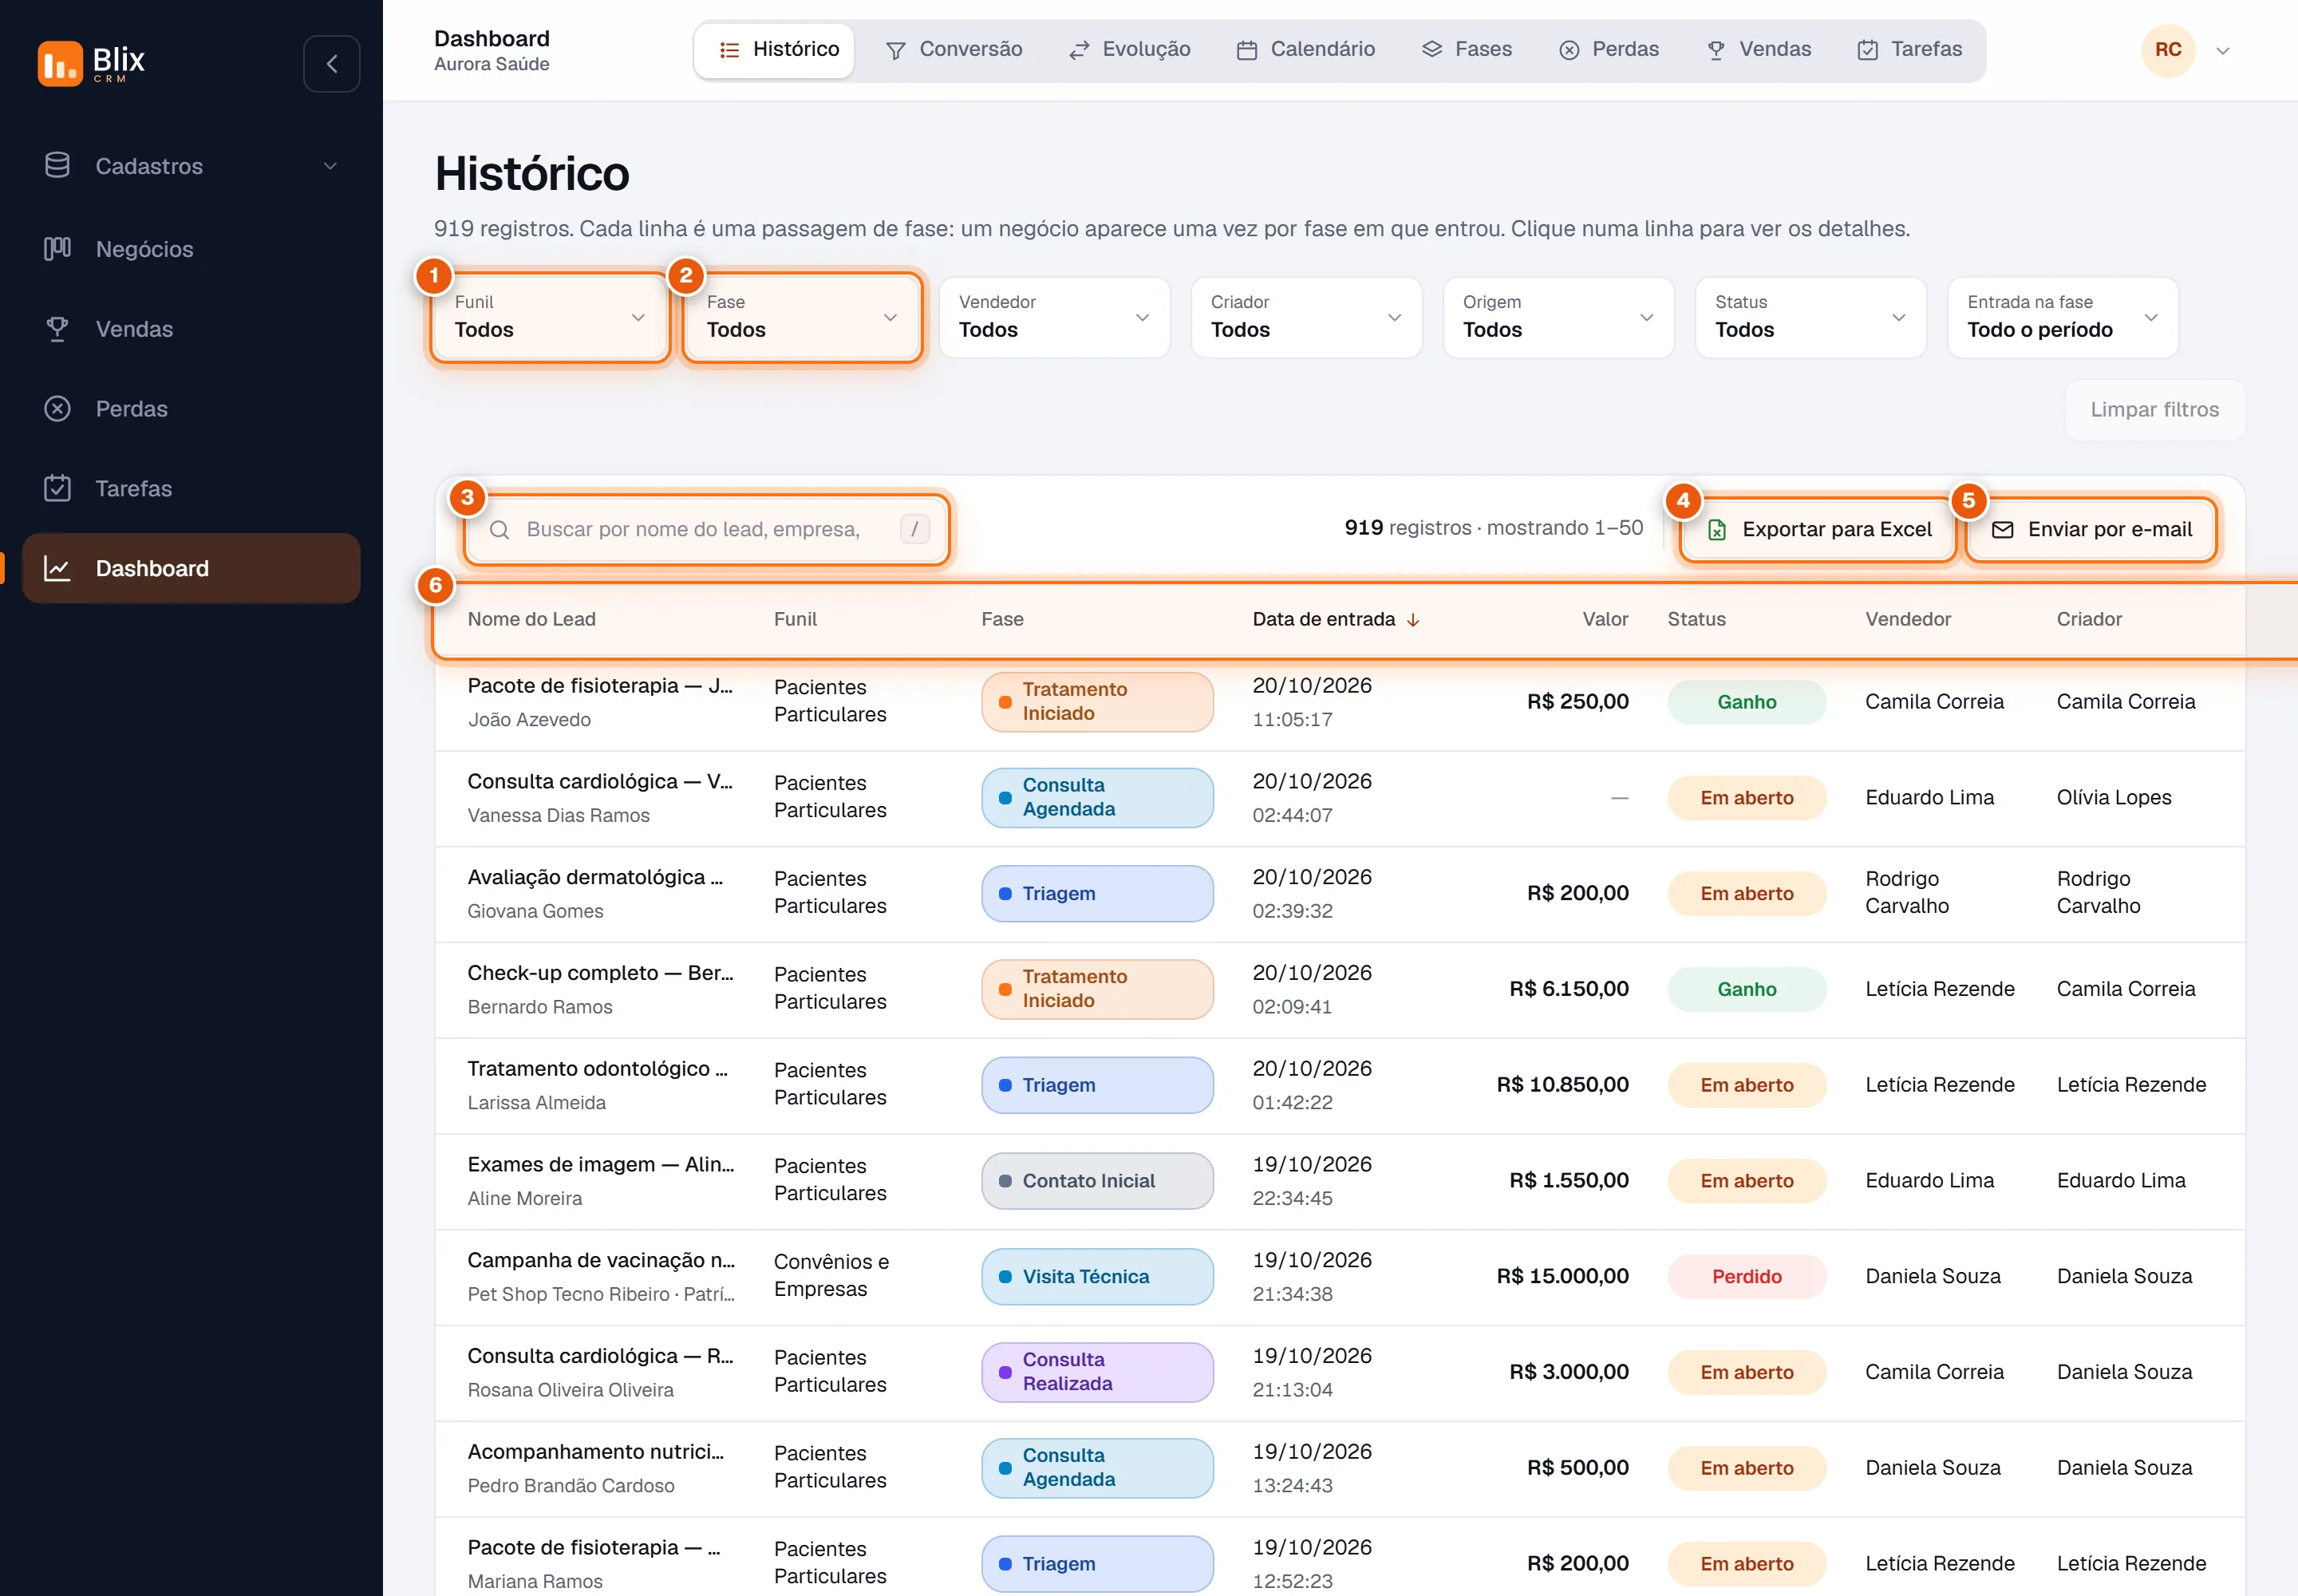Click the Perdido status badge
Viewport: 2298px width, 1596px height.
point(1746,1276)
